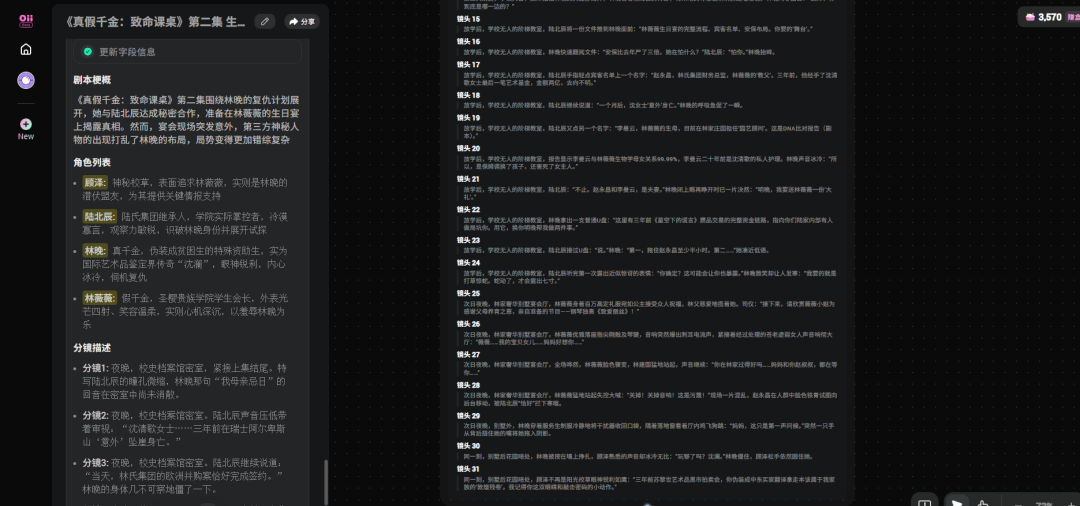This screenshot has height=506, width=1080.
Task: Click the New label under the plus icon
Action: tap(25, 136)
